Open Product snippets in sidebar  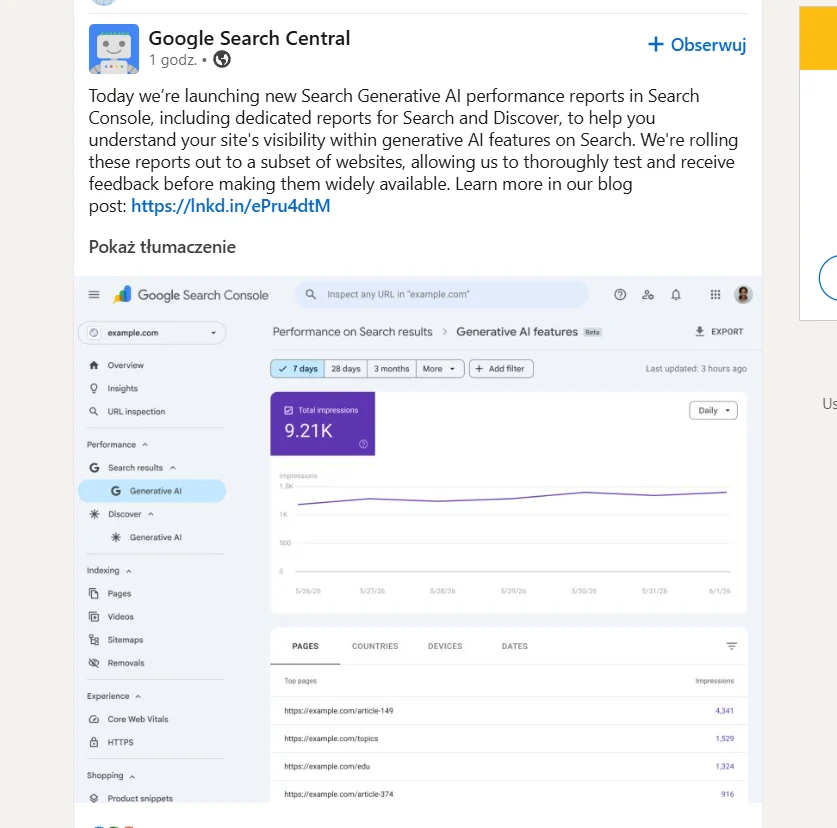click(x=140, y=798)
